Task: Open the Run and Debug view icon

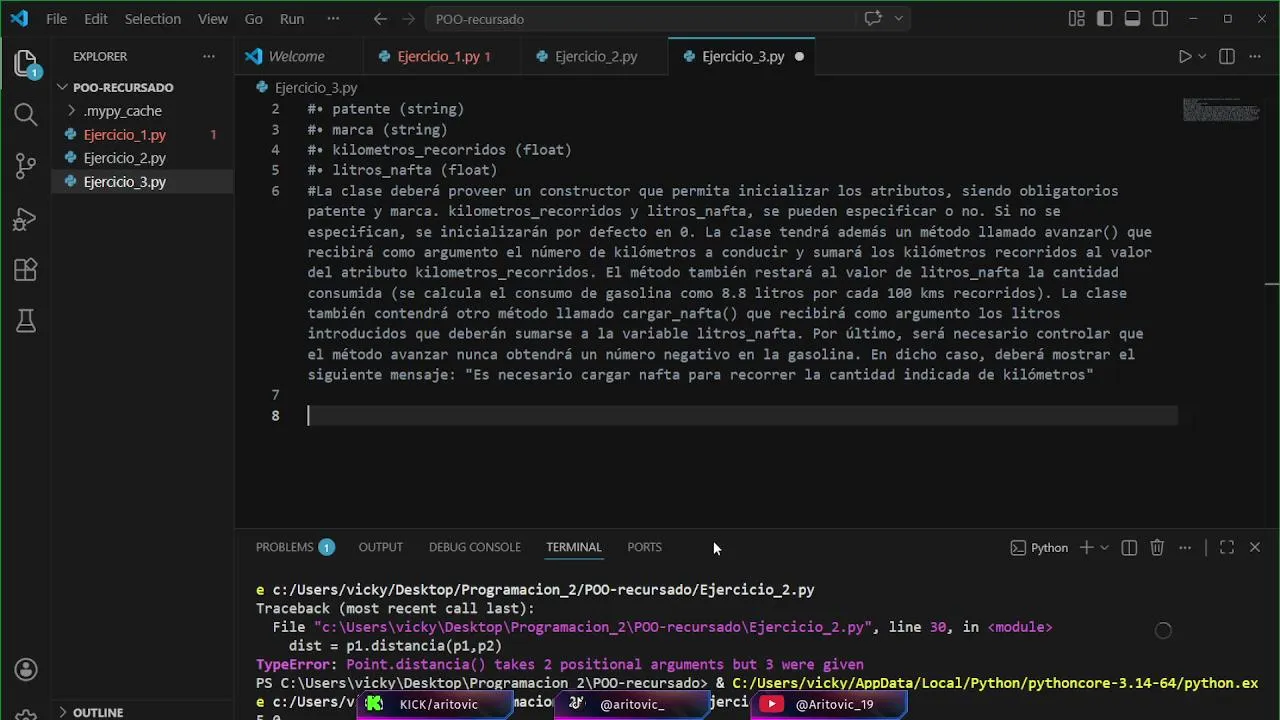Action: (x=26, y=218)
